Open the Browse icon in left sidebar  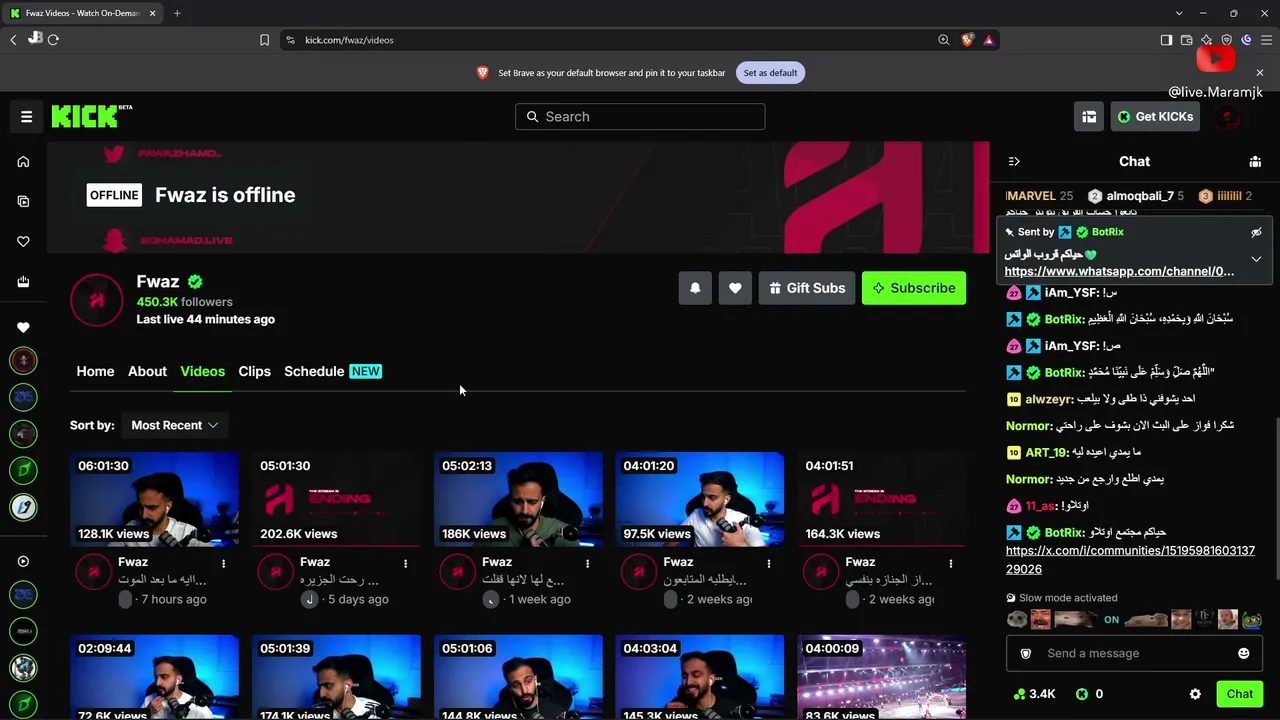coord(23,201)
